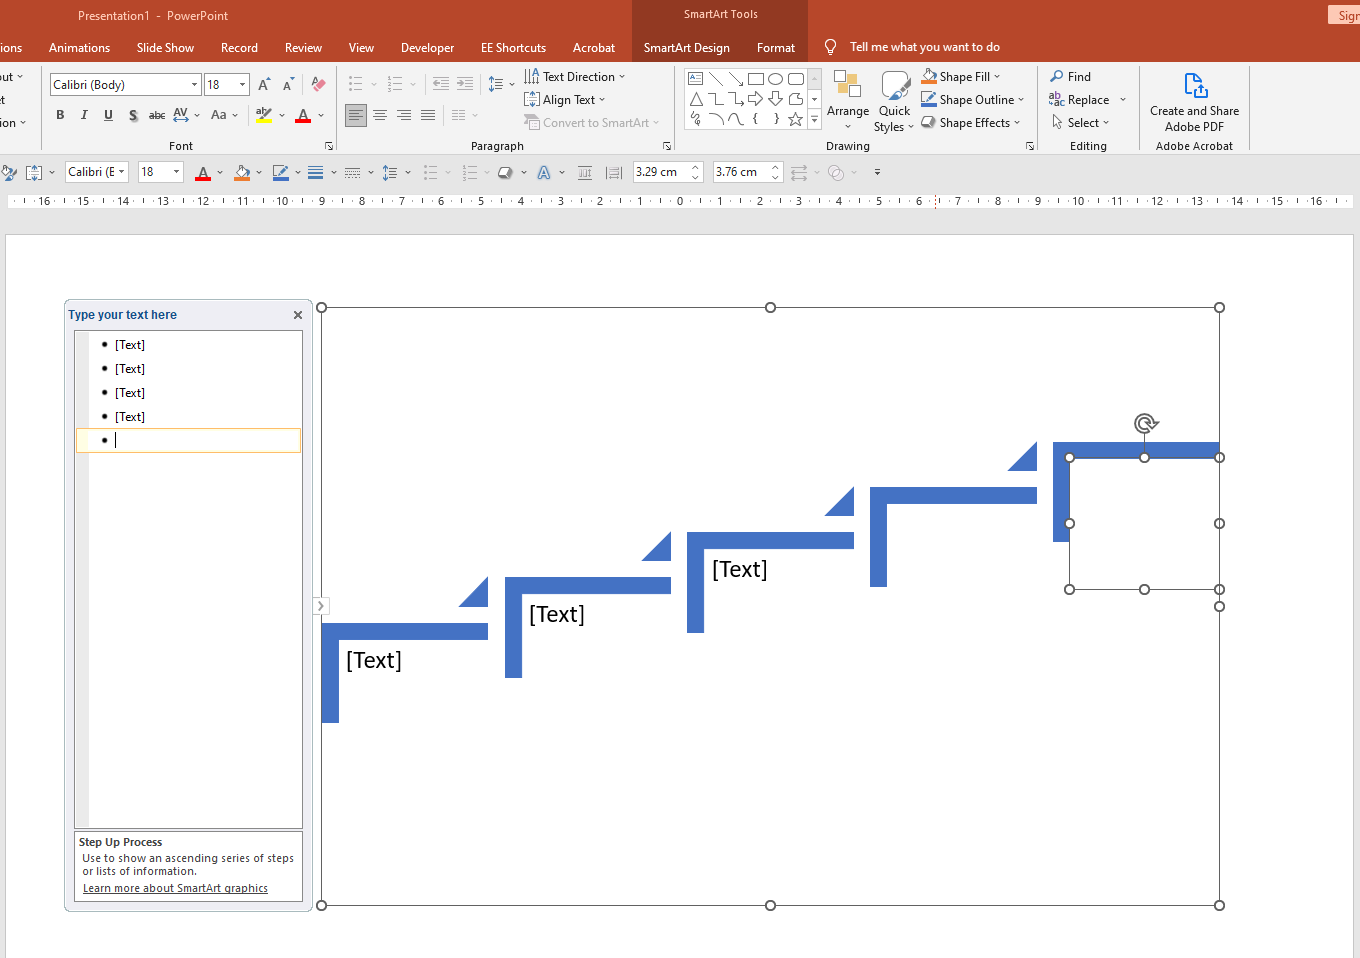Open Shape Outline dropdown

[1021, 100]
